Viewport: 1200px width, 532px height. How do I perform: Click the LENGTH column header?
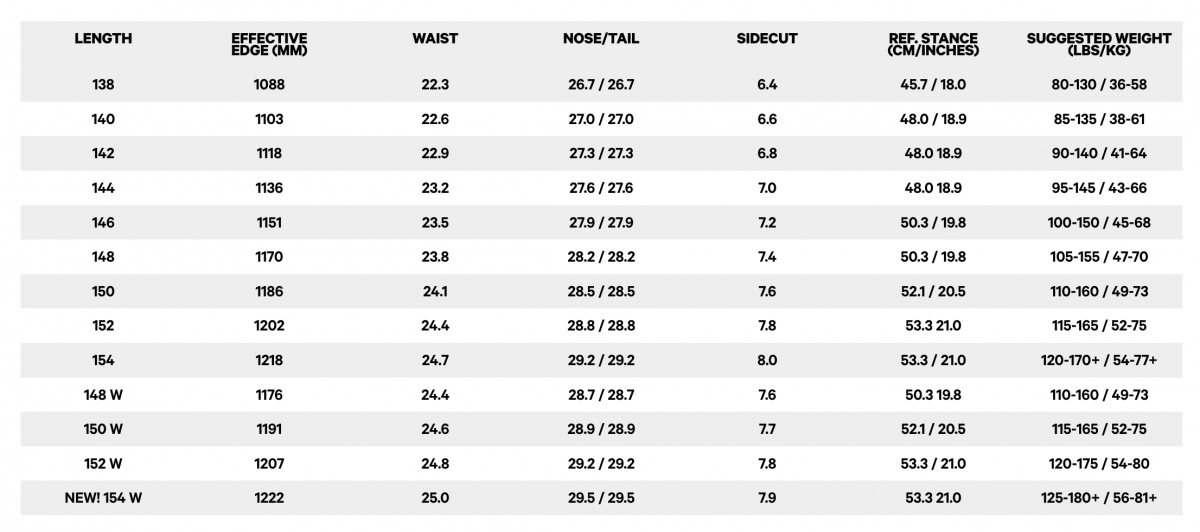click(x=103, y=39)
